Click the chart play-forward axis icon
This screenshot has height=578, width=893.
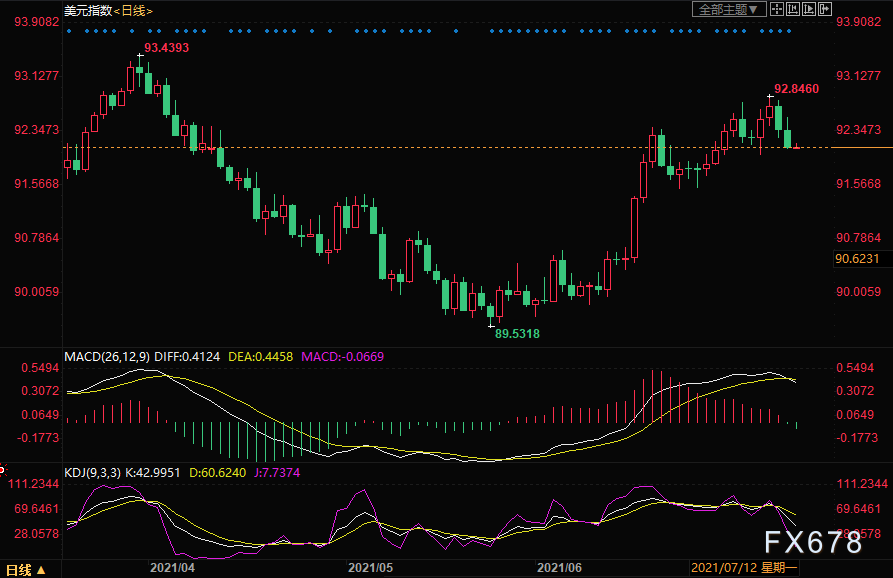[x=808, y=9]
